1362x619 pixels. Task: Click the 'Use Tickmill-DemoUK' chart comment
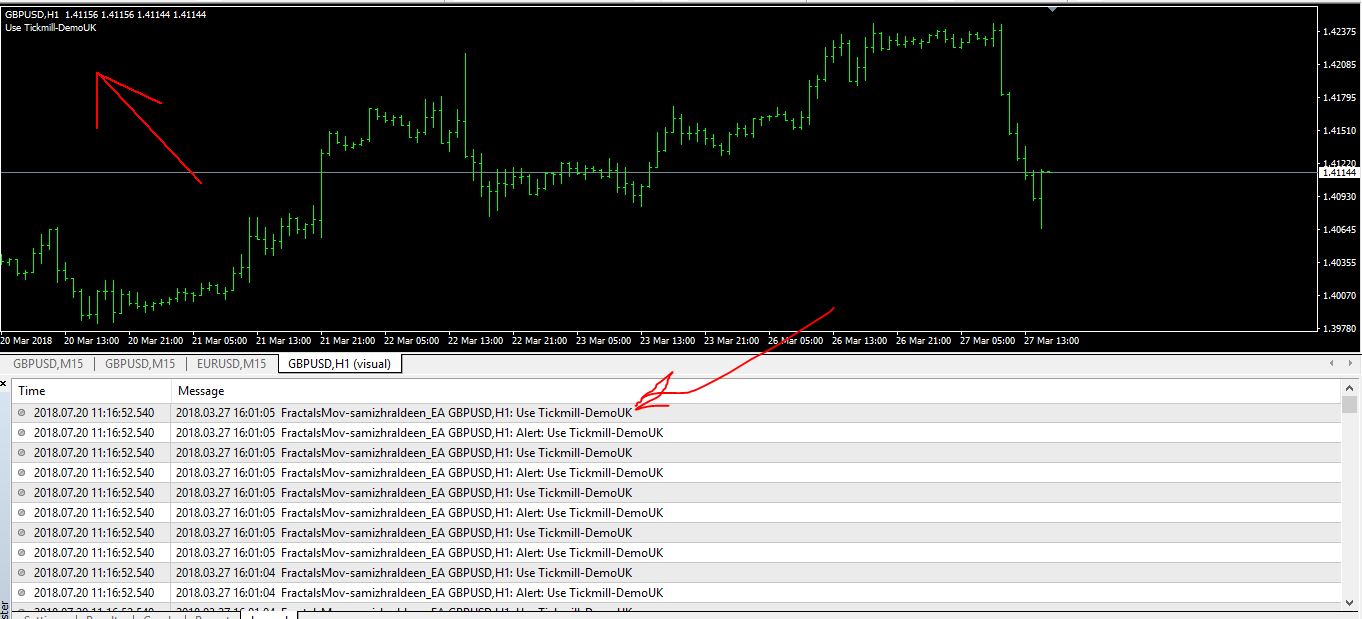point(51,27)
